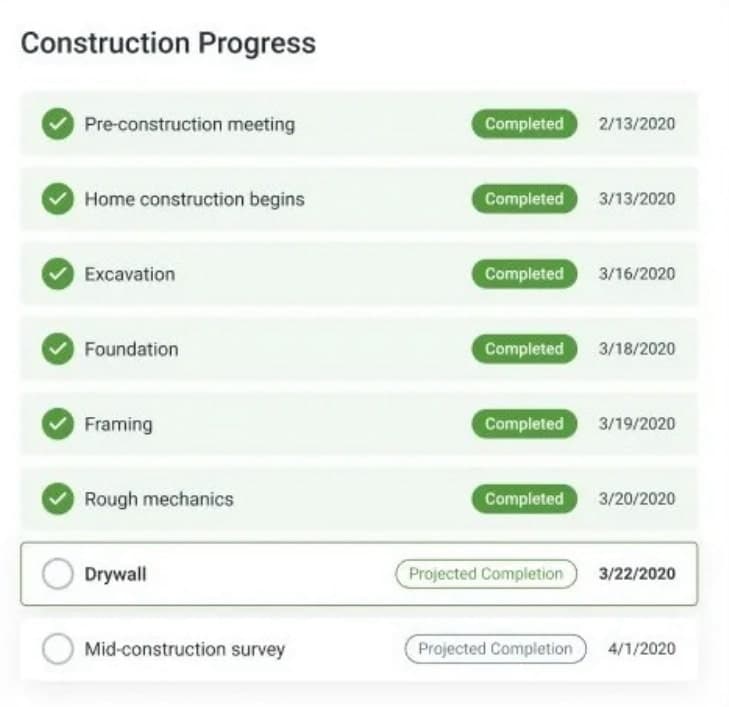The image size is (729, 707).
Task: Click the green check icon next to Excavation
Action: 58,274
